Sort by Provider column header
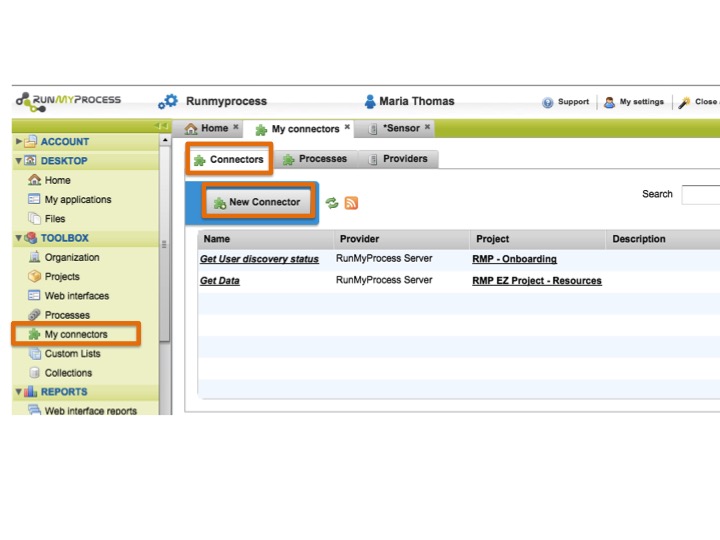Screen dimensions: 720x540 [402, 239]
